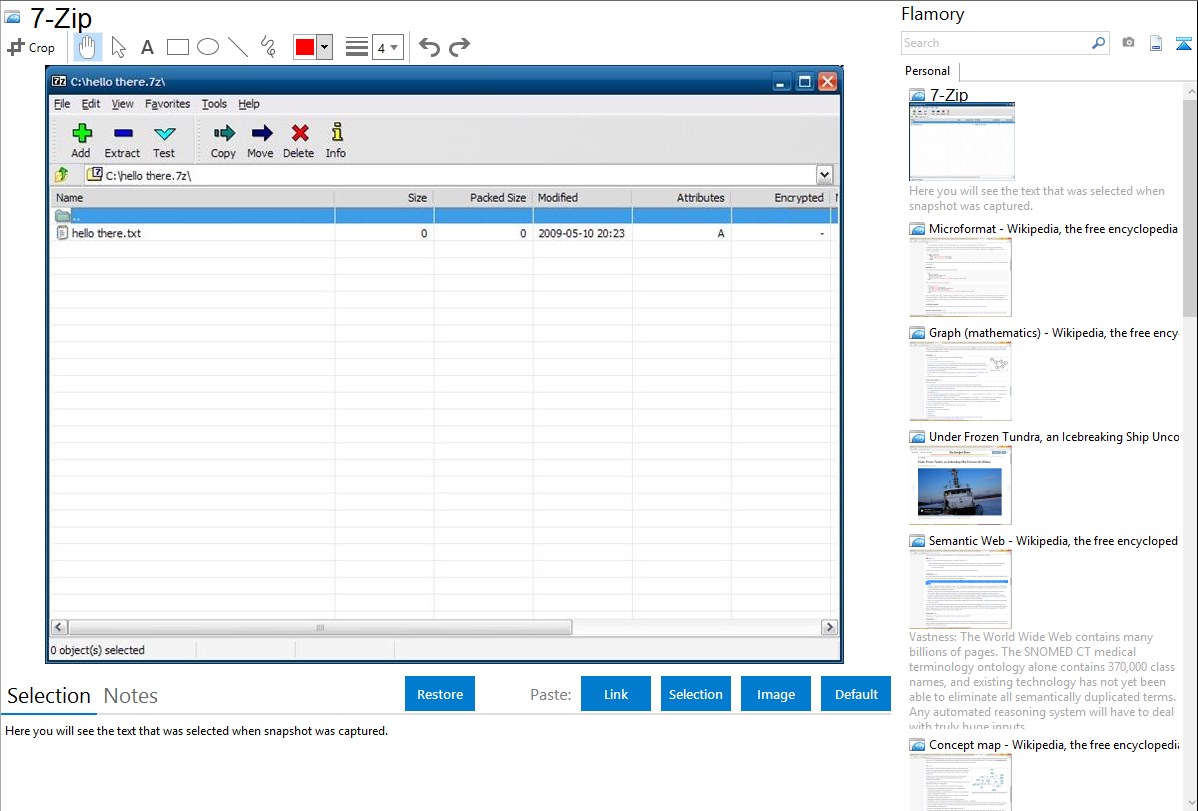This screenshot has height=811, width=1198.
Task: Pick the freehand scribble tool
Action: pos(268,47)
